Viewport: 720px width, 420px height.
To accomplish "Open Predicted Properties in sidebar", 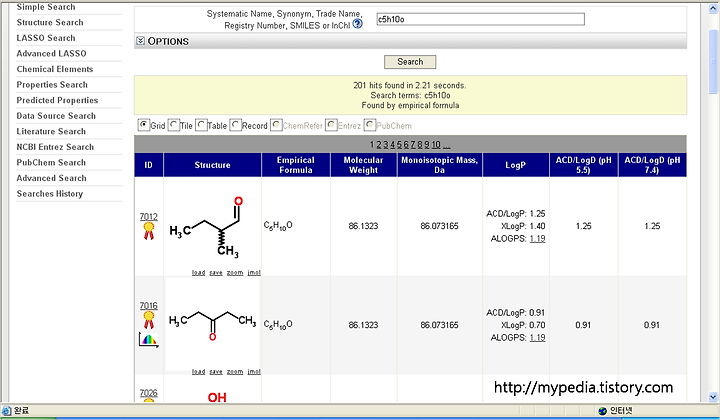I will (x=57, y=101).
